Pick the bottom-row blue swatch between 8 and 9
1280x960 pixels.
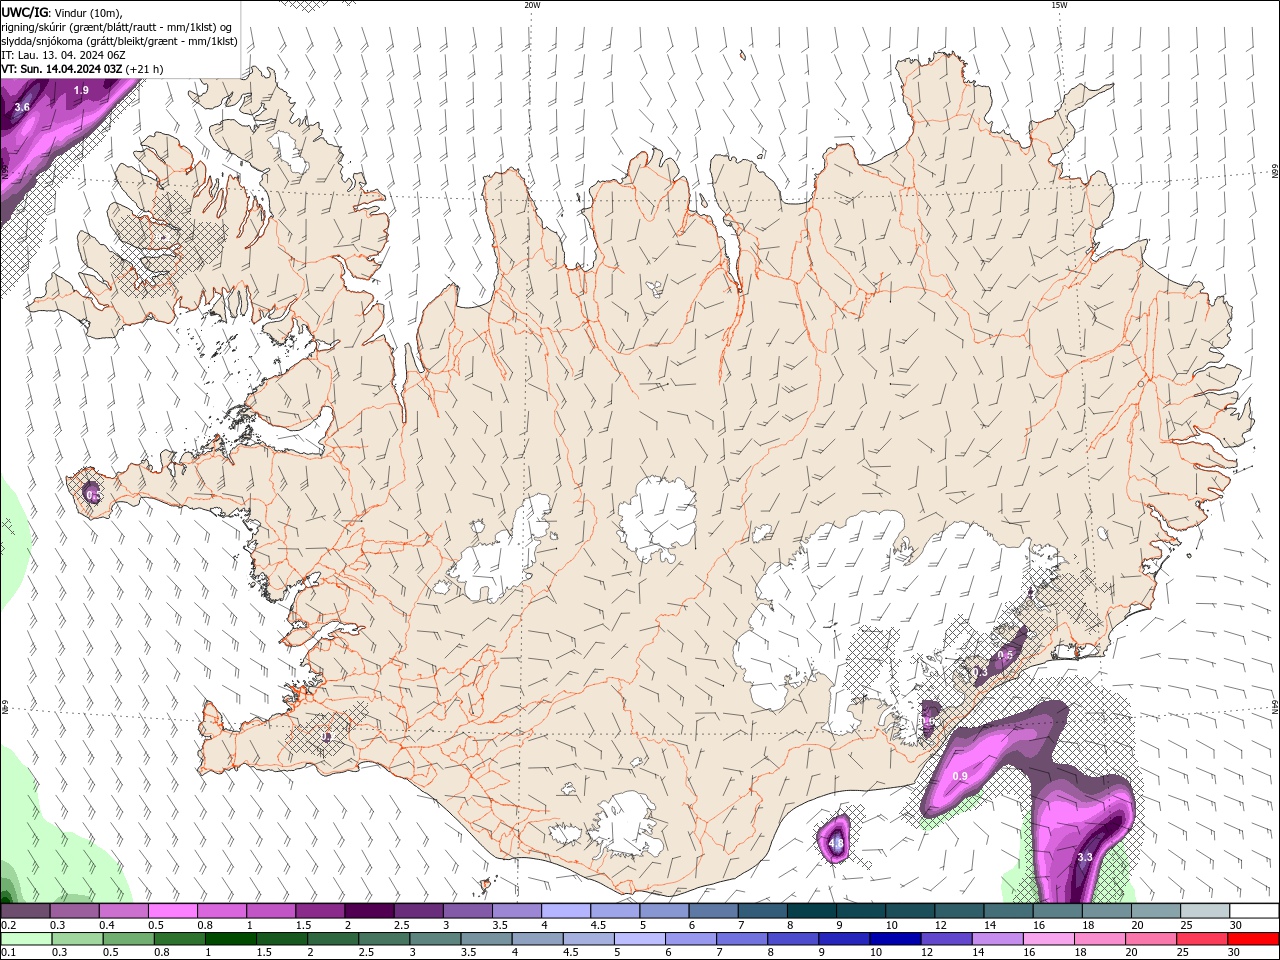[792, 939]
